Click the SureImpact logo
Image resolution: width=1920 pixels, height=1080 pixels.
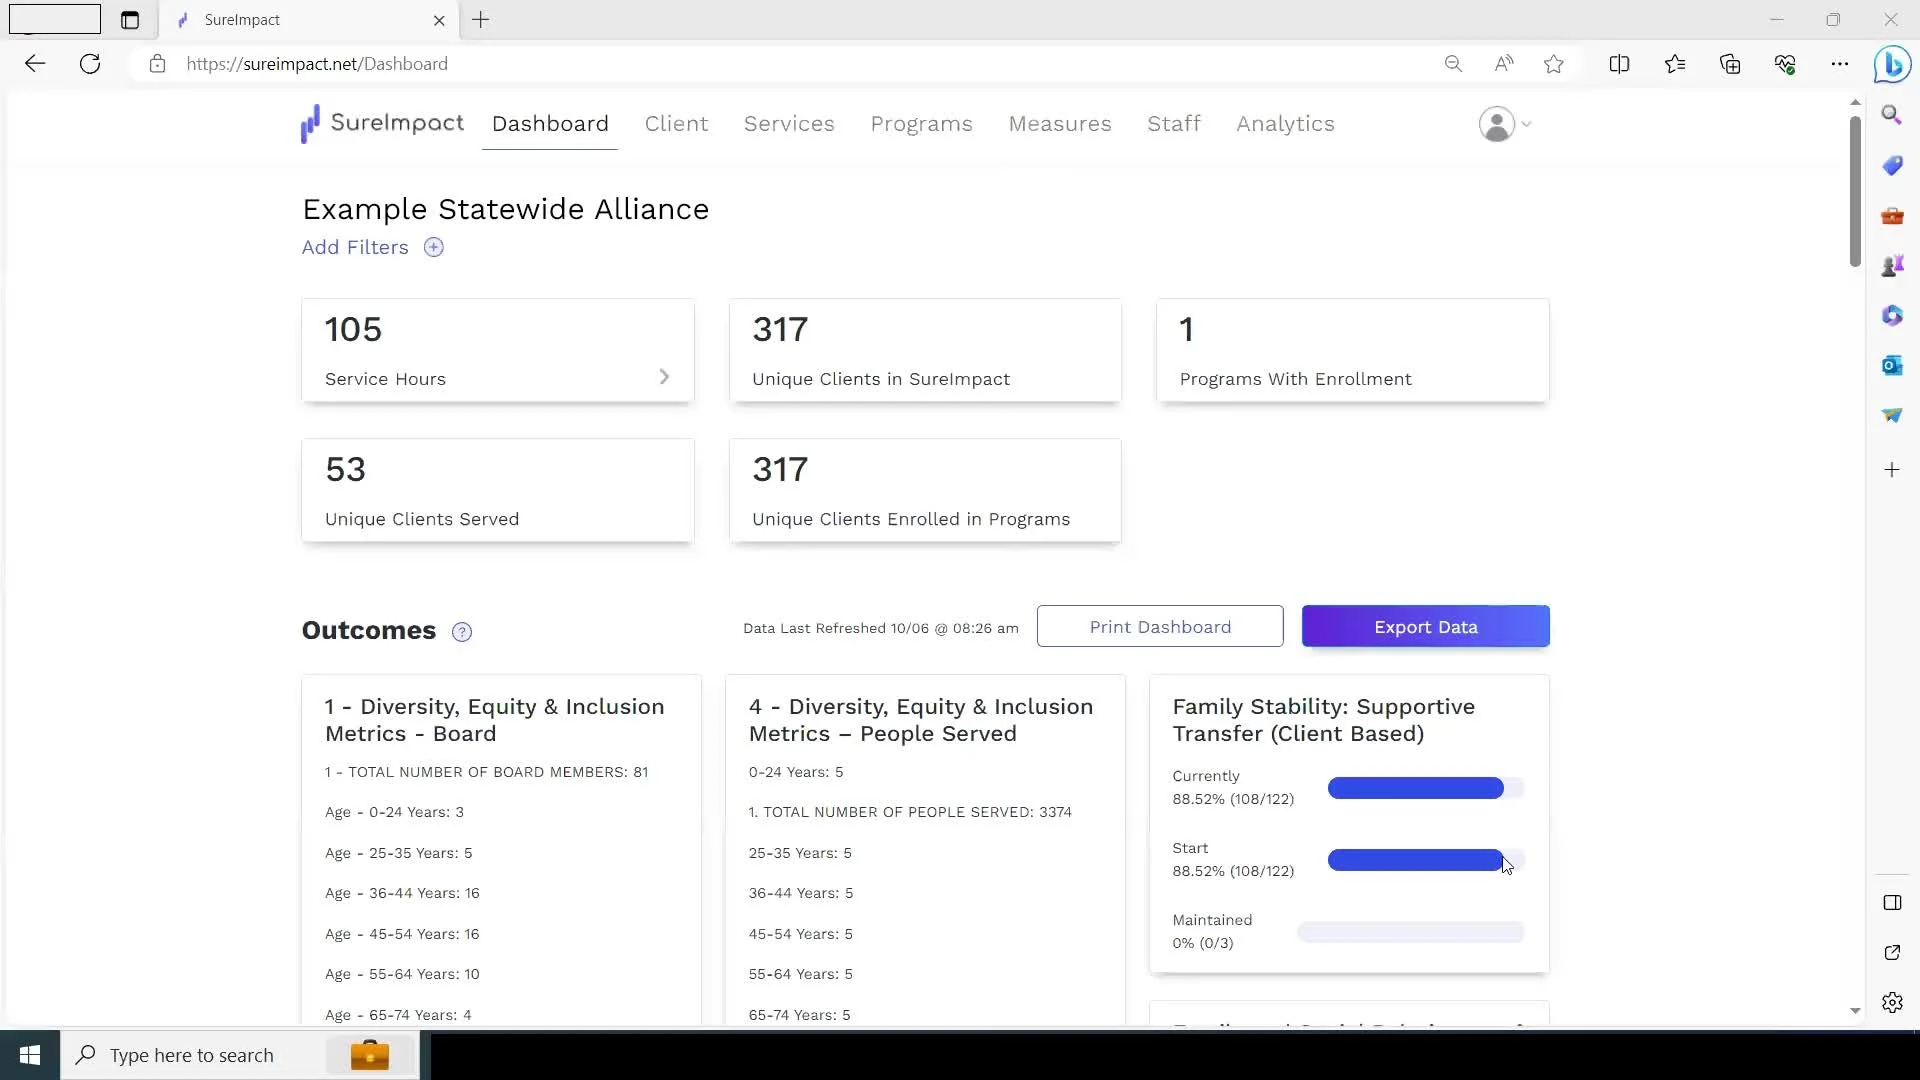[x=382, y=124]
